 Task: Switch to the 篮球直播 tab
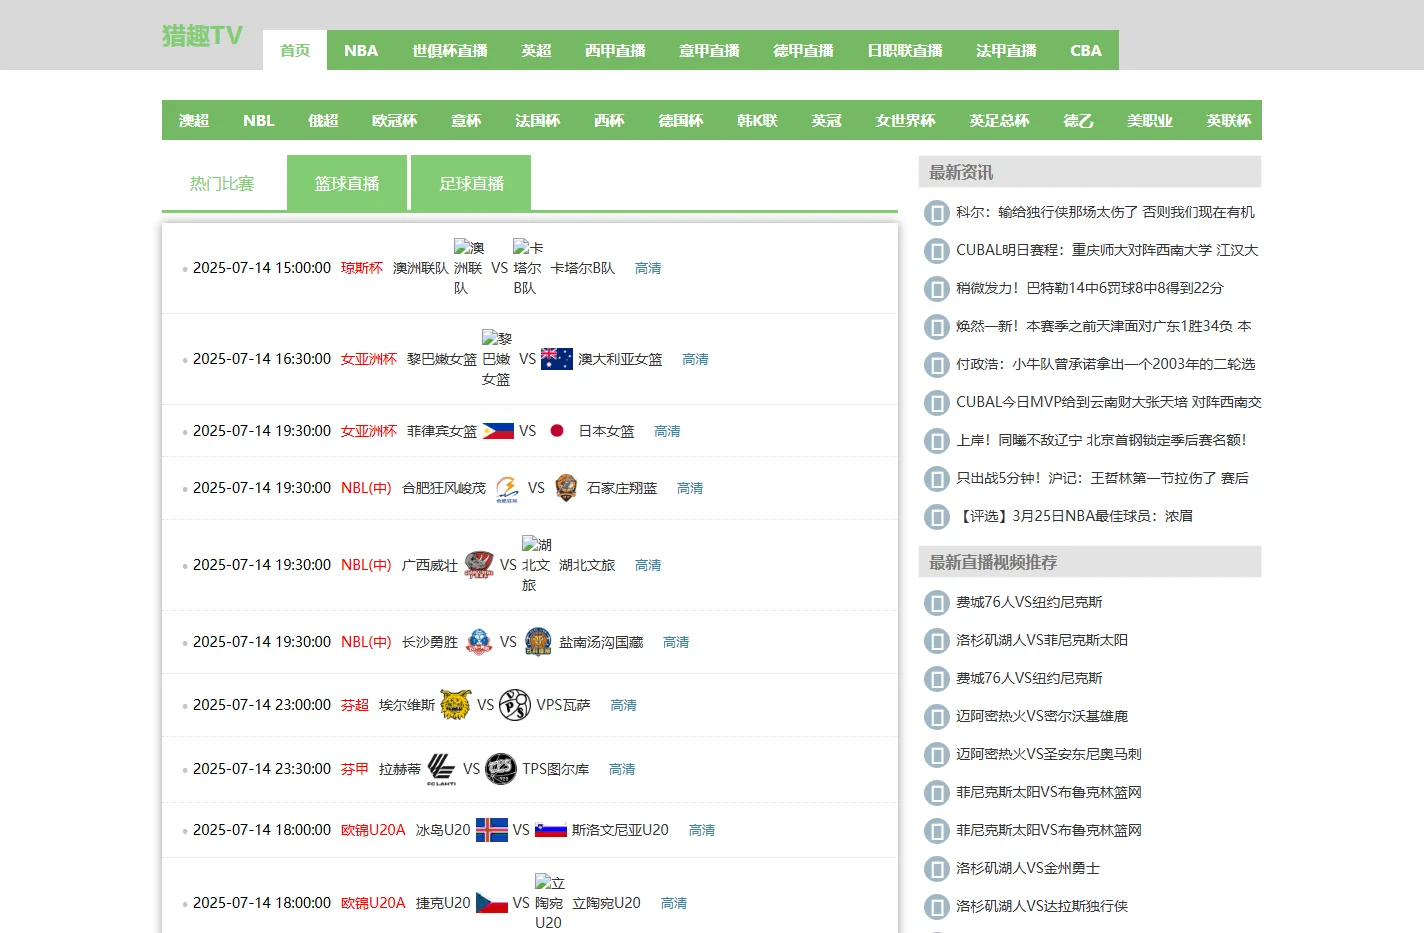(347, 183)
